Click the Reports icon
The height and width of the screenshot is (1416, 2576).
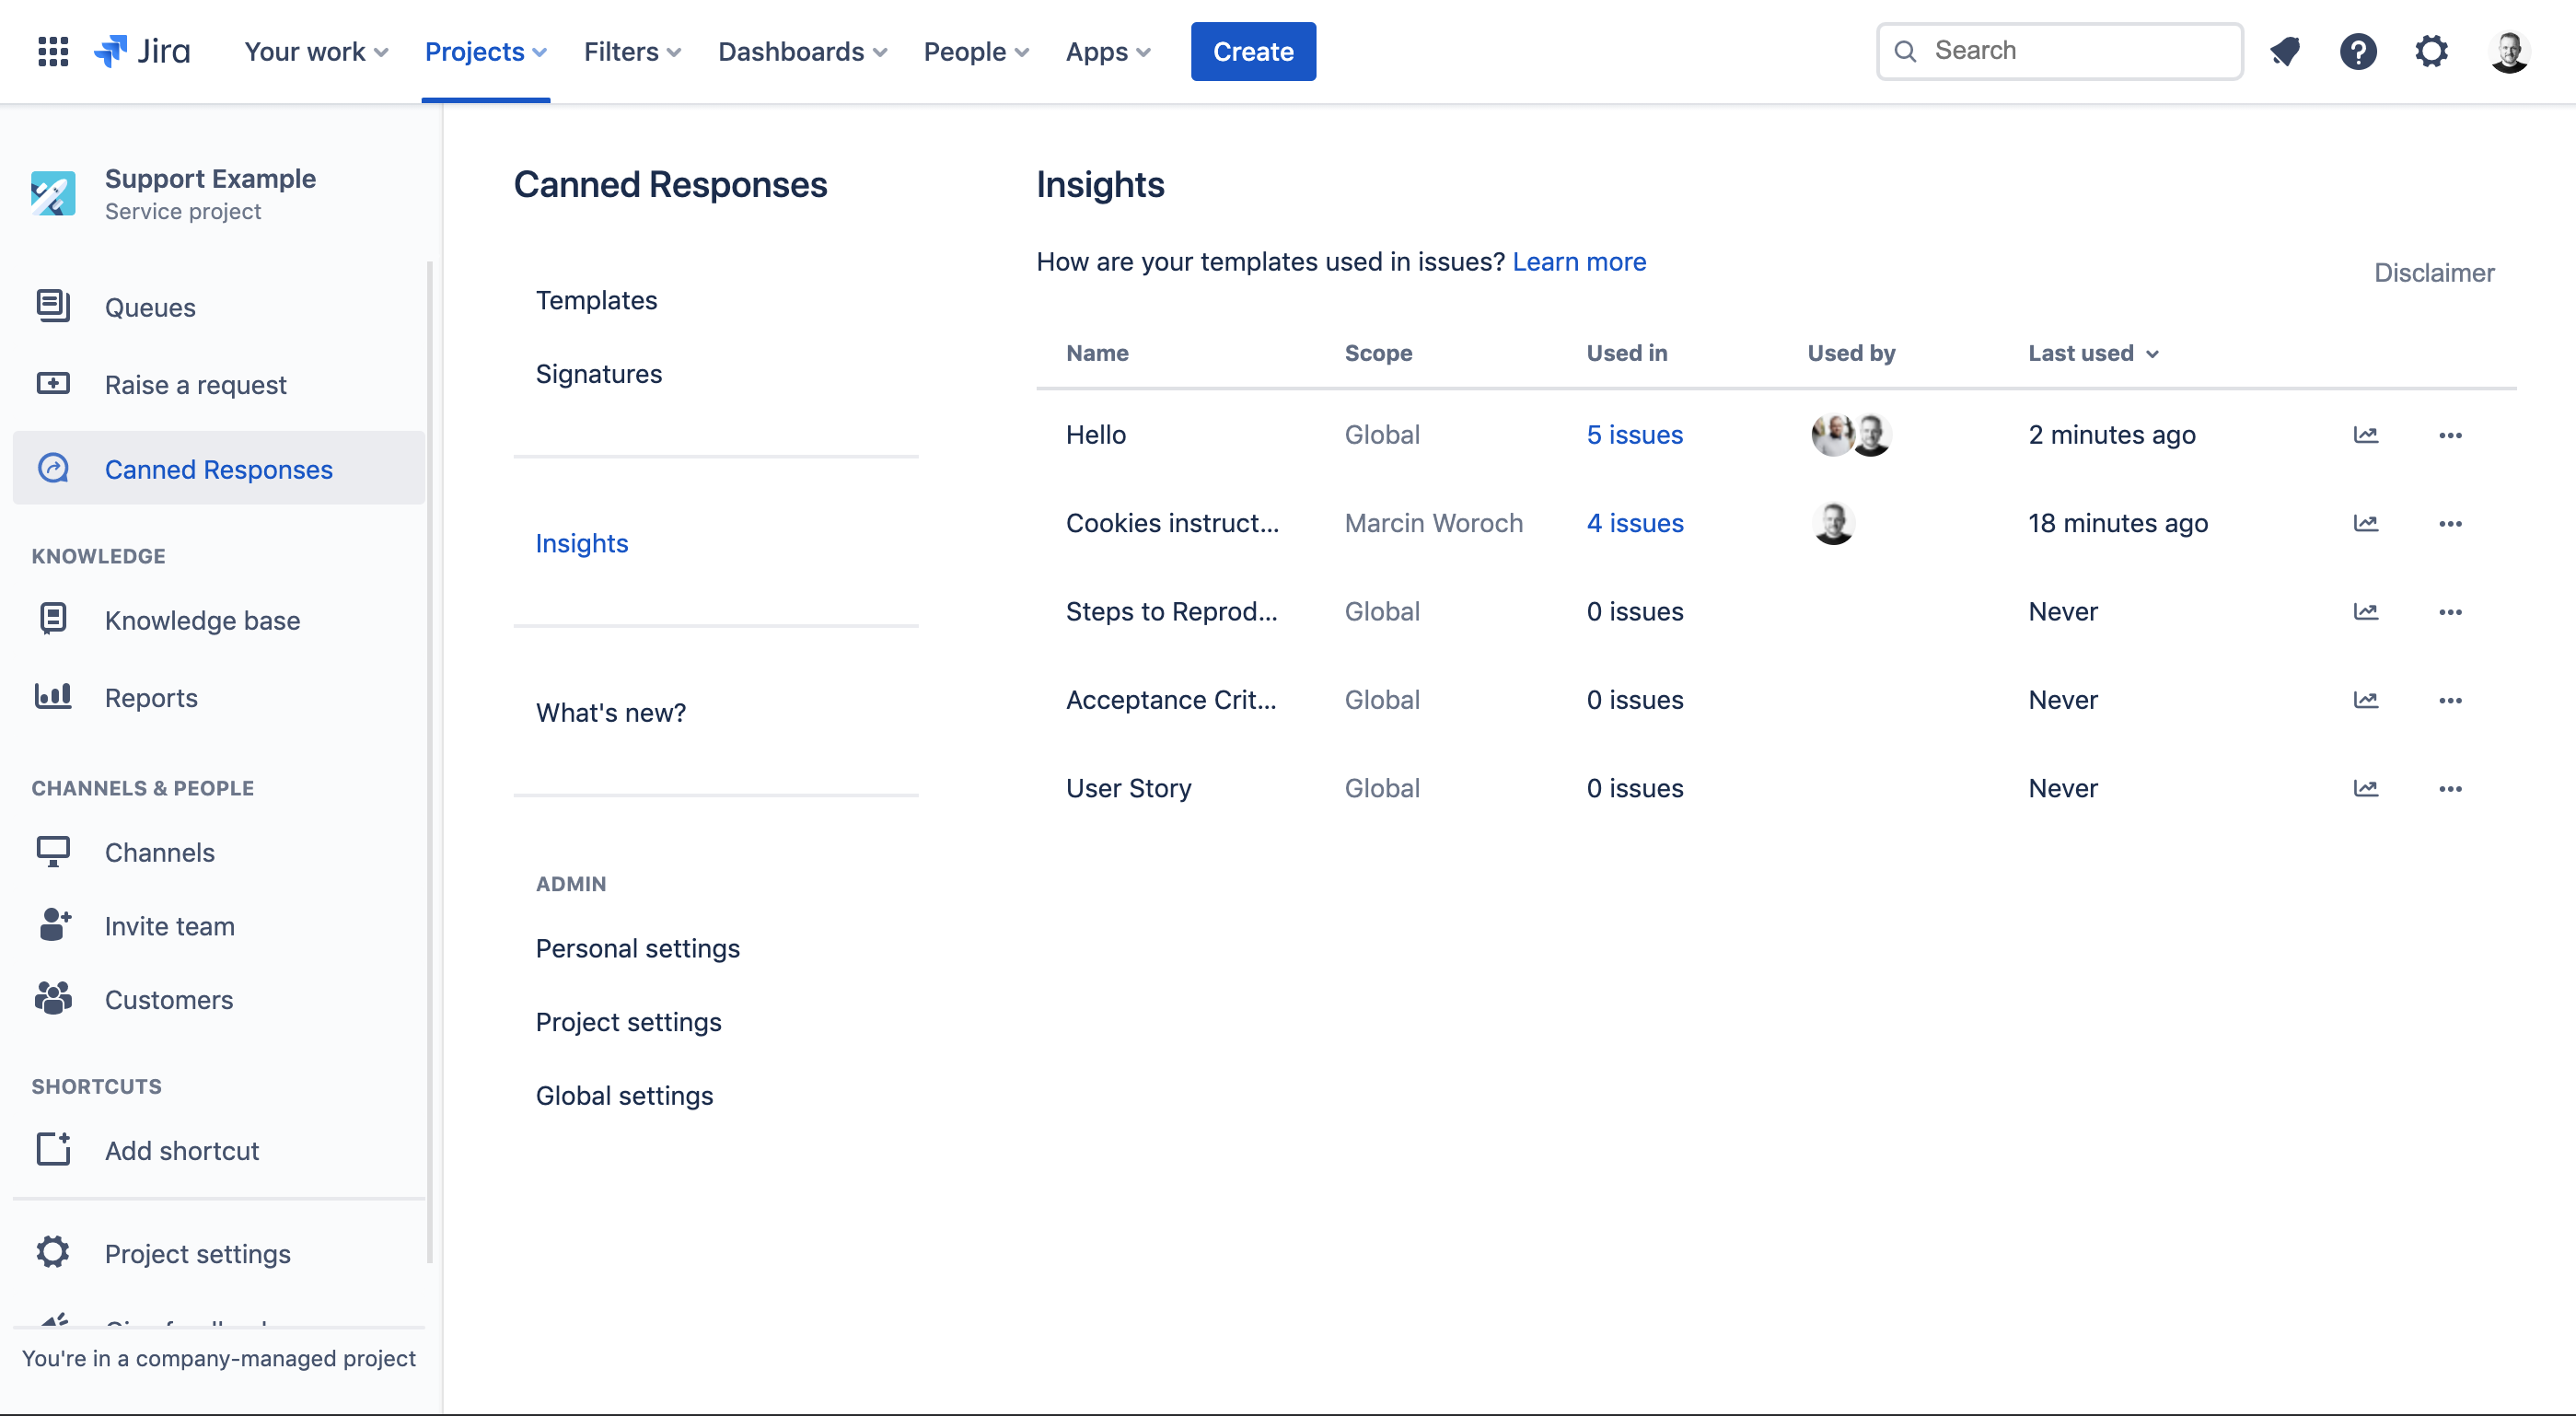pos(51,698)
